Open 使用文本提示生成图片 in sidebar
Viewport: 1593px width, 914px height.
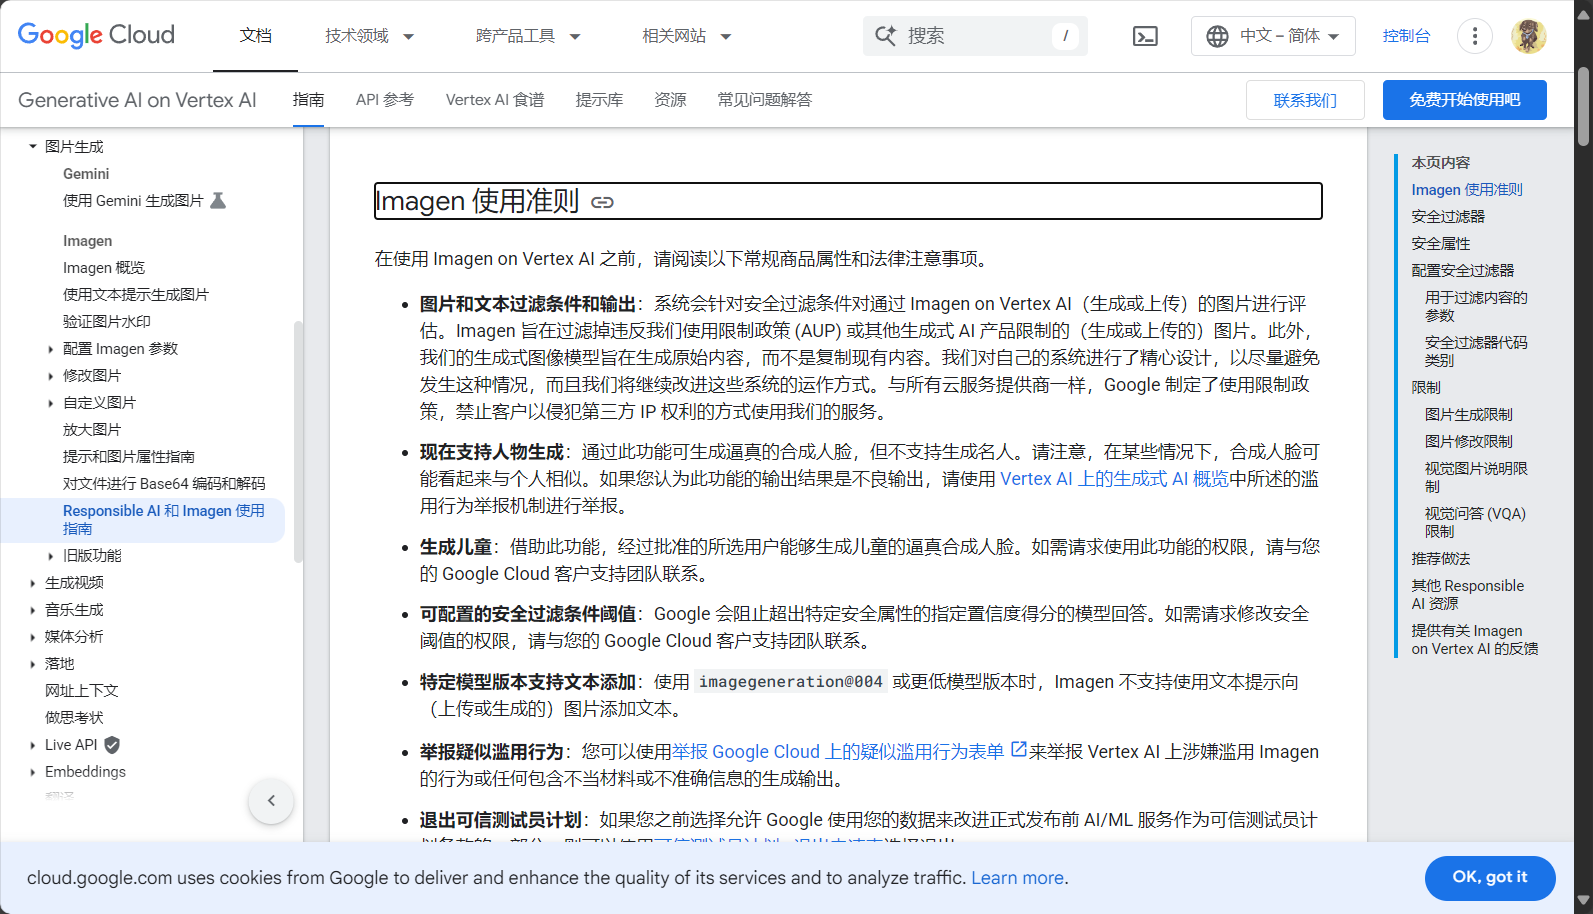coord(136,295)
